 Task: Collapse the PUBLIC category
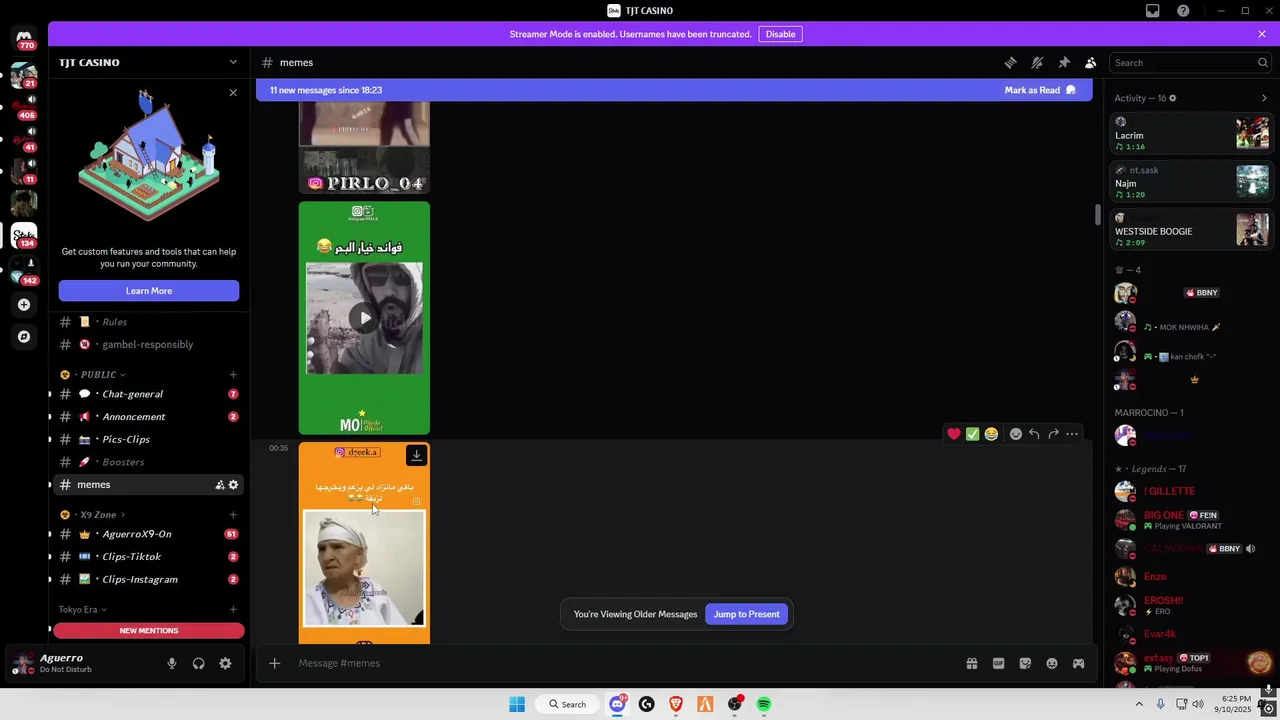click(98, 375)
